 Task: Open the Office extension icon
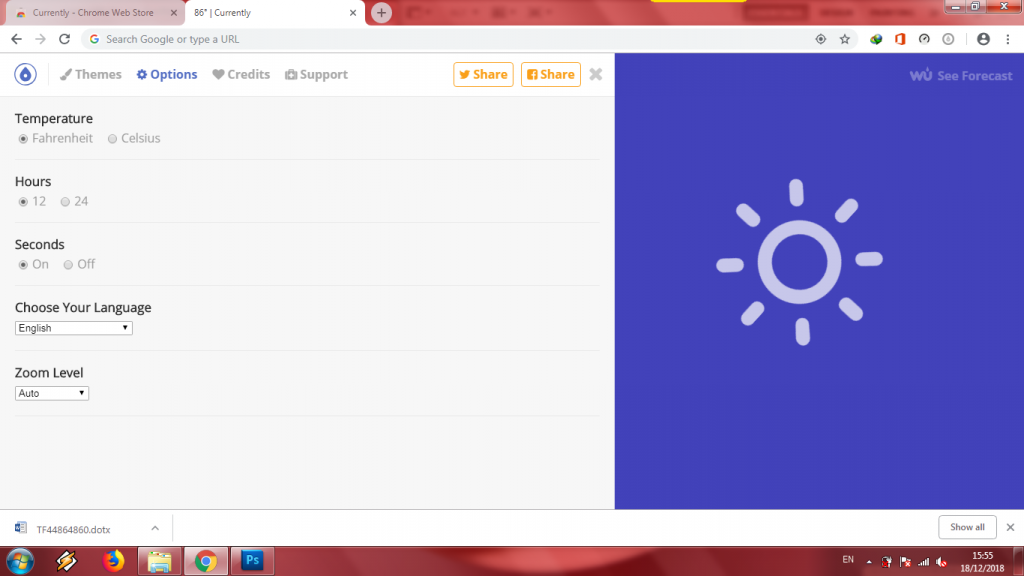[x=900, y=39]
